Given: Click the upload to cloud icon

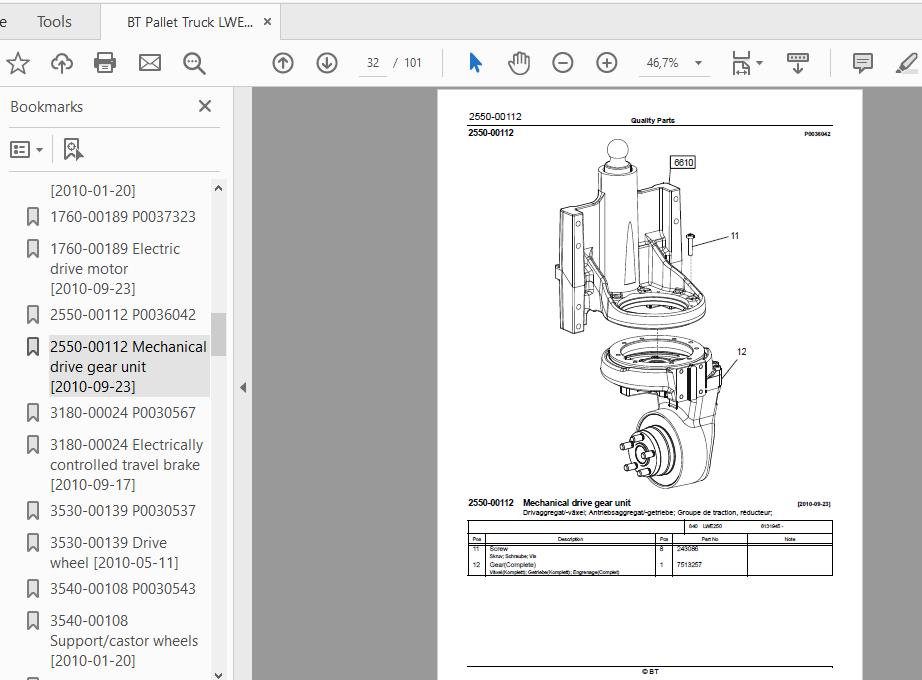Looking at the screenshot, I should [x=62, y=63].
